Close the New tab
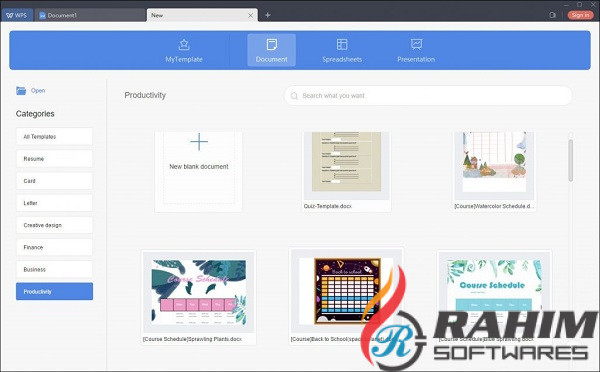 click(250, 15)
